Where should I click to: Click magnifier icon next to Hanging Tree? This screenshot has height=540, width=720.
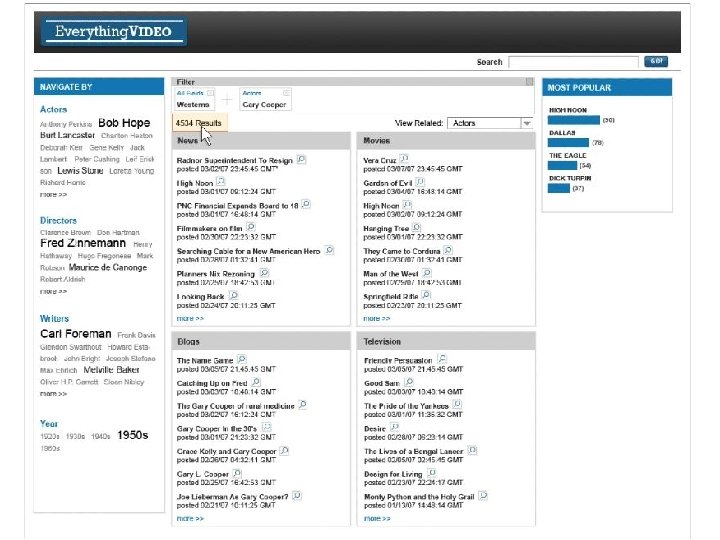coord(416,227)
